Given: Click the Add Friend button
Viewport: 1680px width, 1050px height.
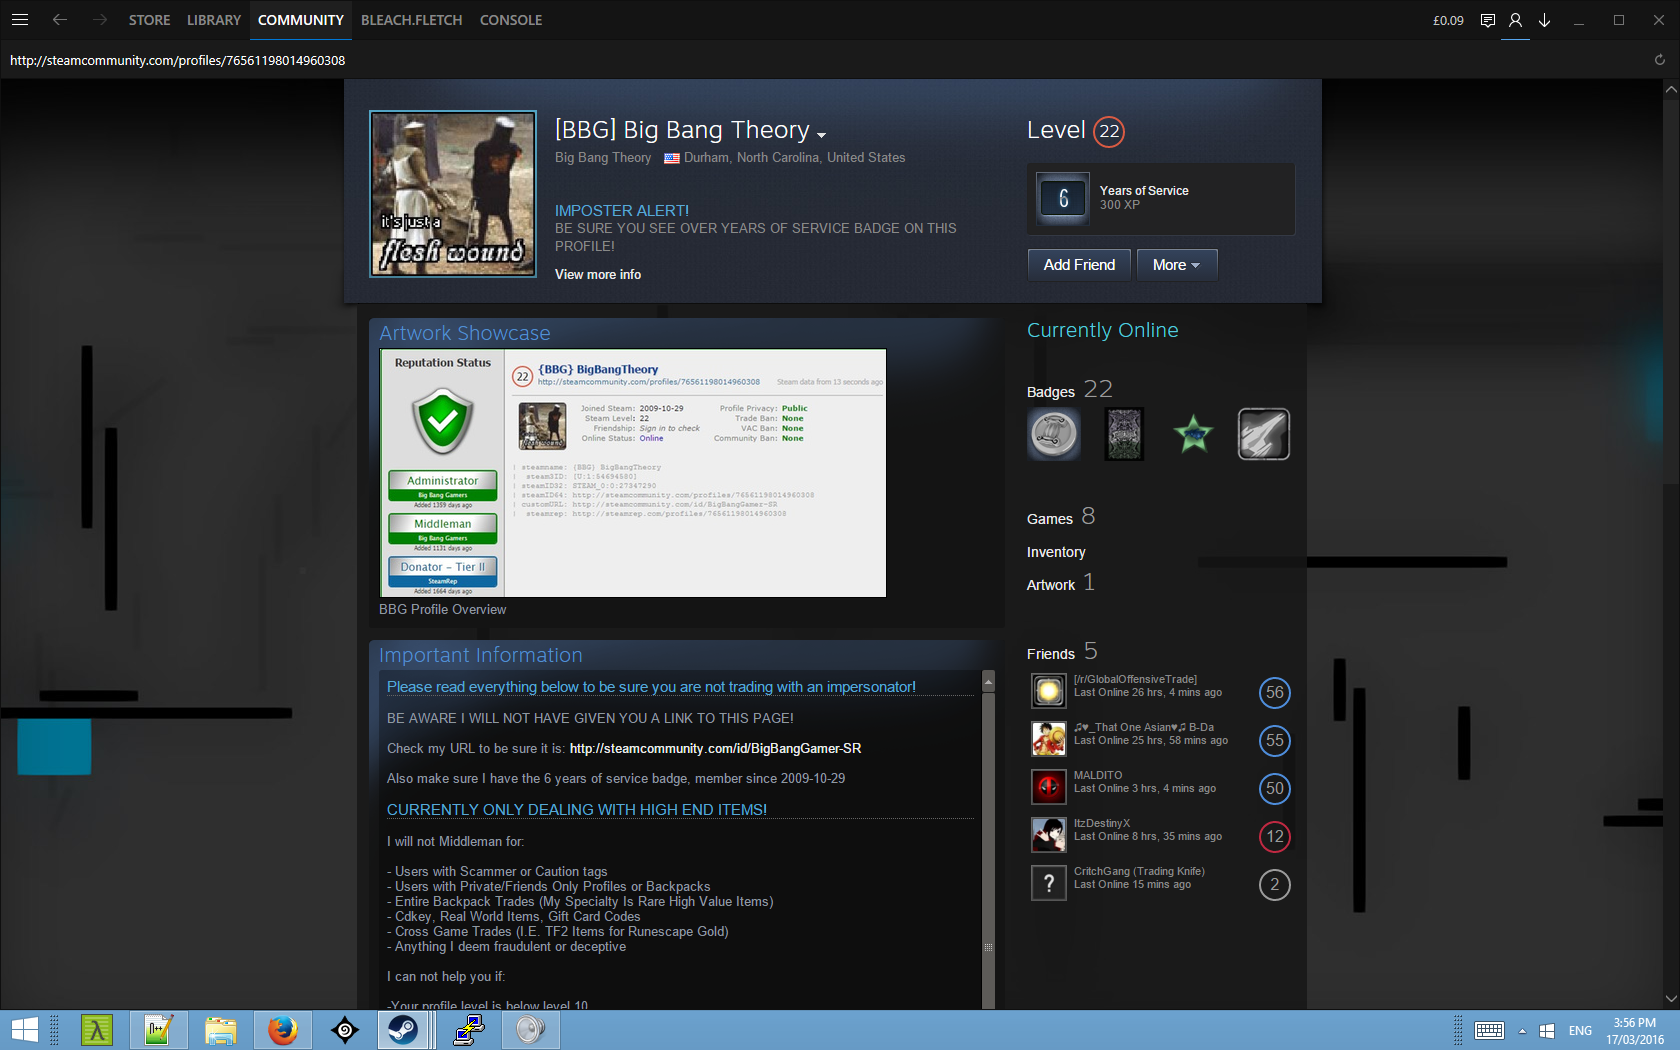Looking at the screenshot, I should [1079, 265].
